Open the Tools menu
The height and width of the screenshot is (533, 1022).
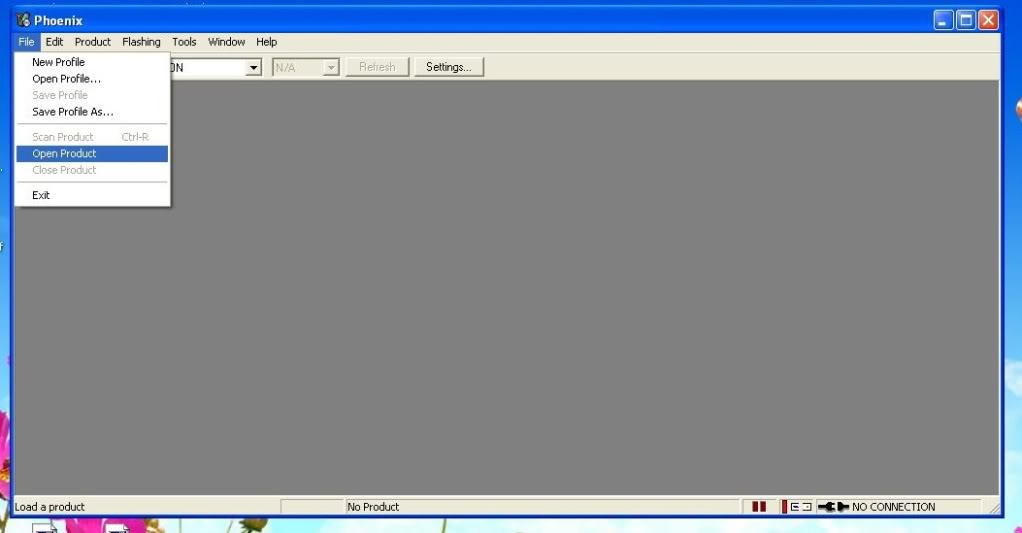[x=184, y=42]
